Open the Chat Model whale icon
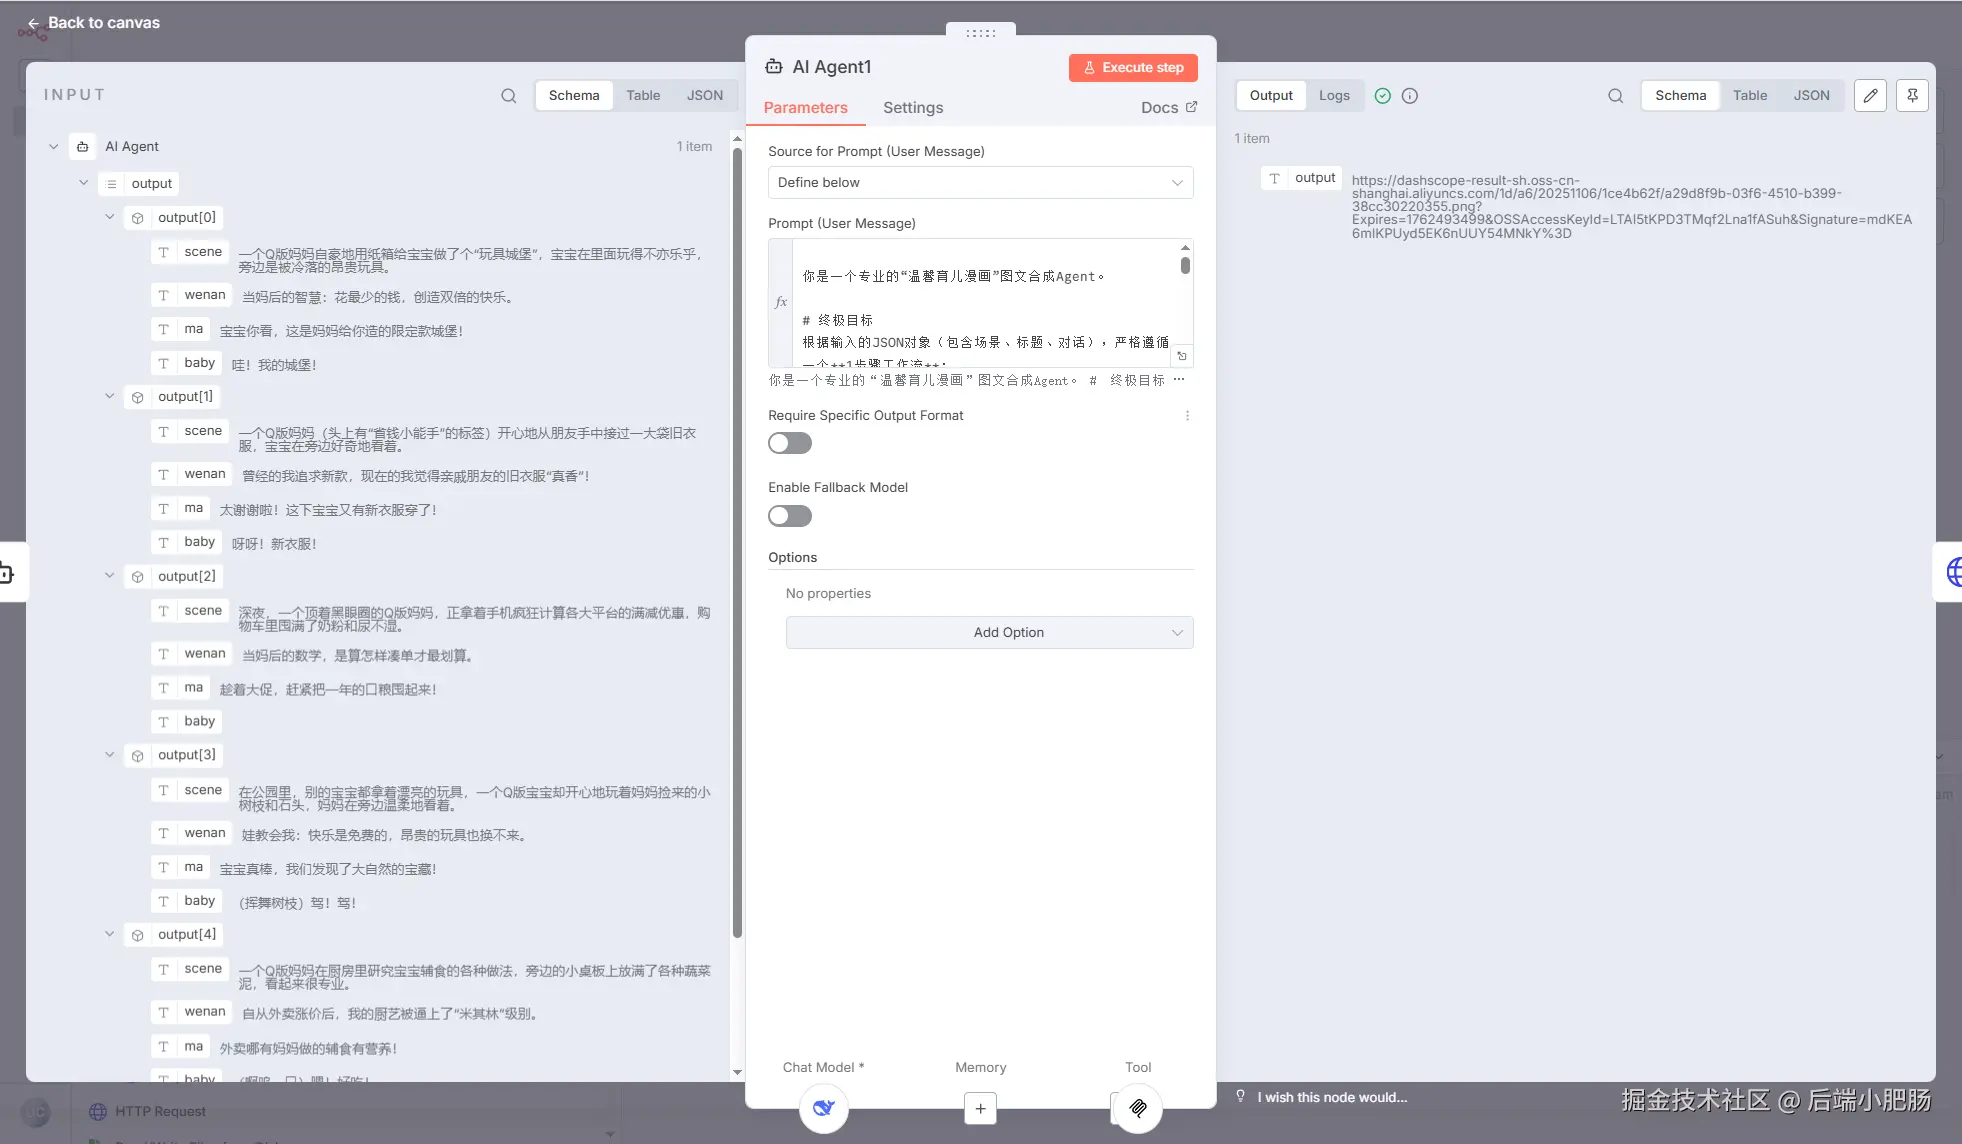Viewport: 1962px width, 1144px height. pyautogui.click(x=823, y=1108)
